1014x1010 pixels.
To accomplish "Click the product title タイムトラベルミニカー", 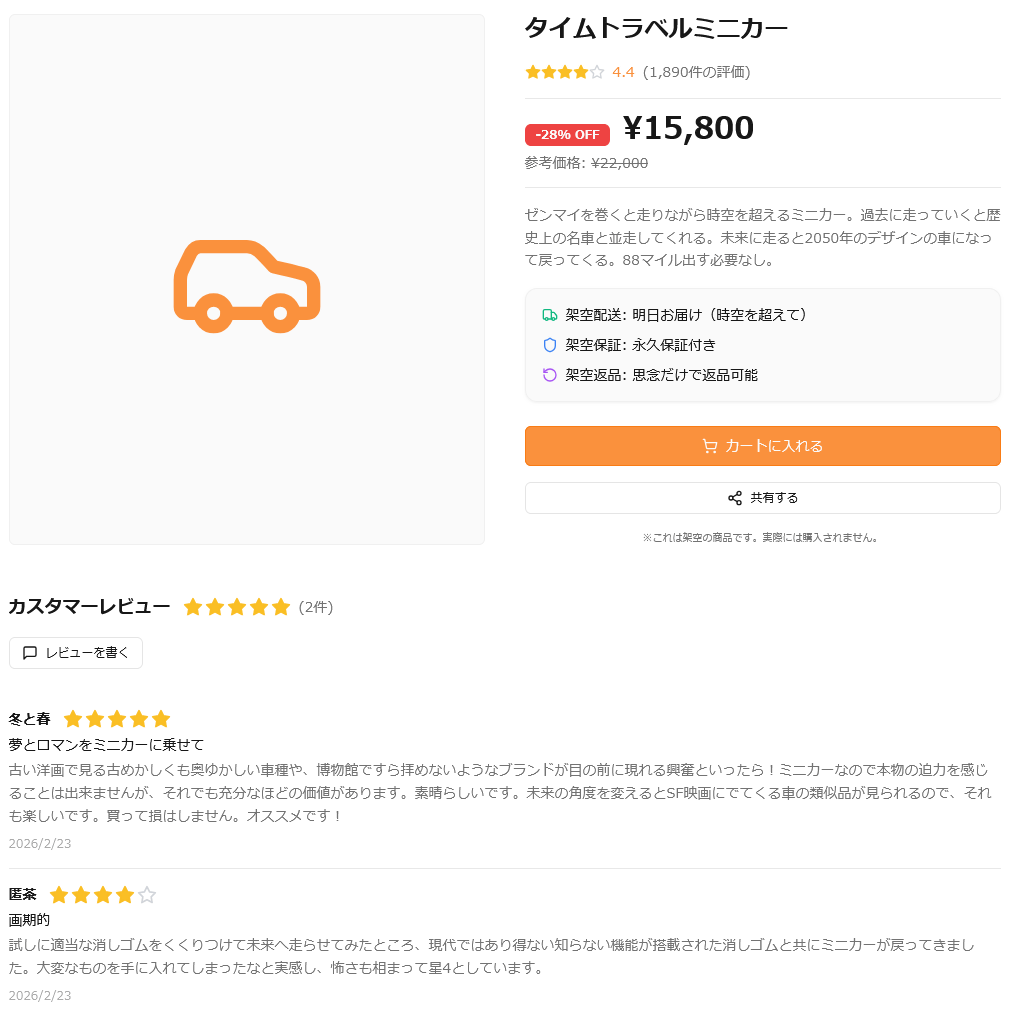I will click(x=656, y=29).
